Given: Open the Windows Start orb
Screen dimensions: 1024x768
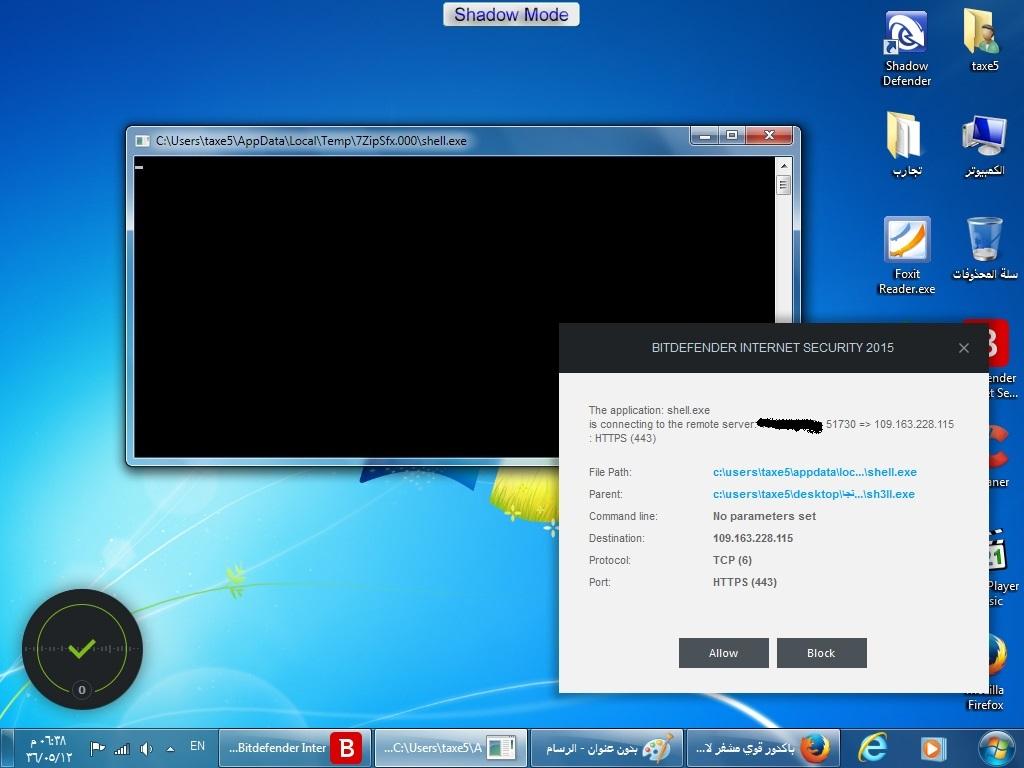Looking at the screenshot, I should click(996, 748).
